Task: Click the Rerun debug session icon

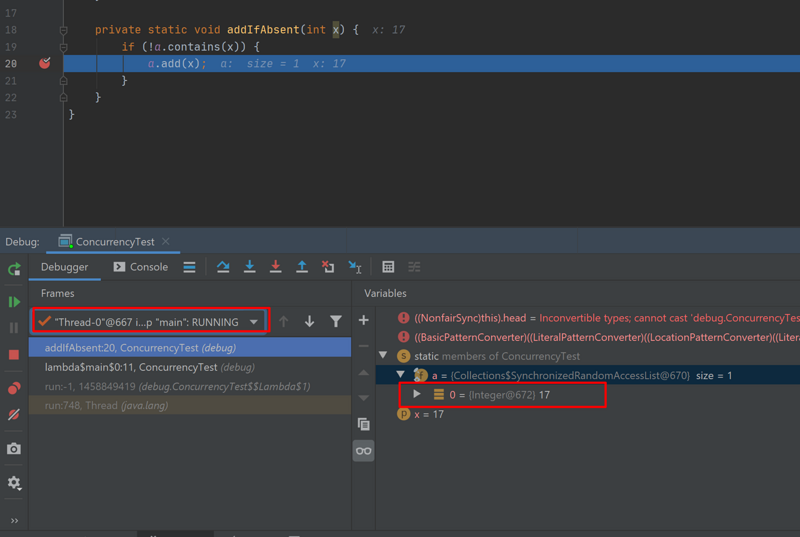Action: (14, 269)
